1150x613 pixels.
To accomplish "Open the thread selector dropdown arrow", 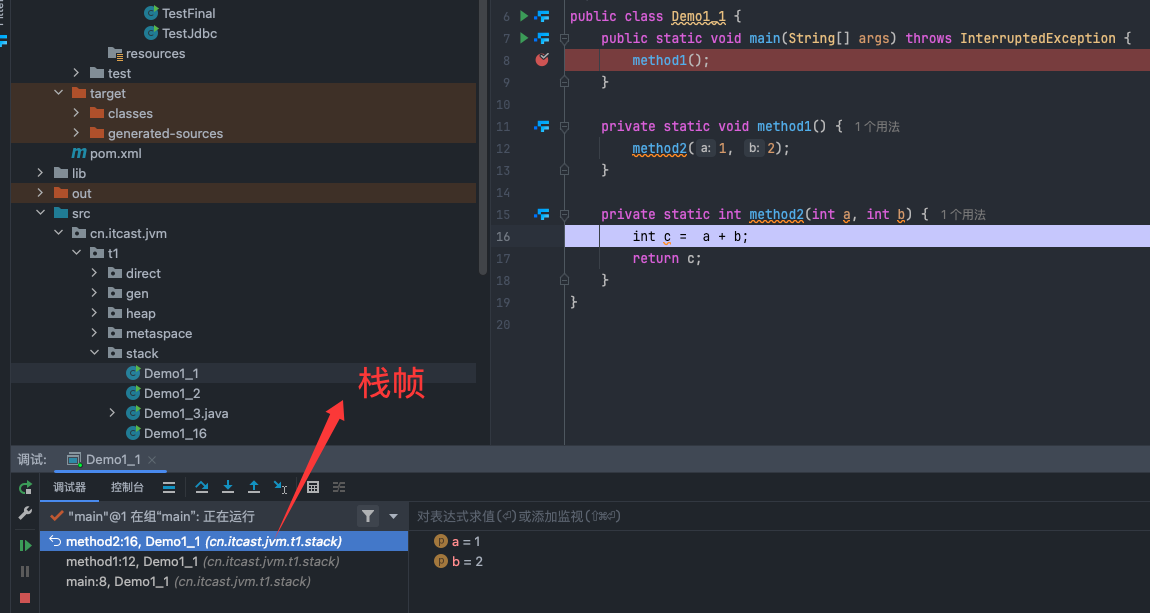I will (x=394, y=516).
